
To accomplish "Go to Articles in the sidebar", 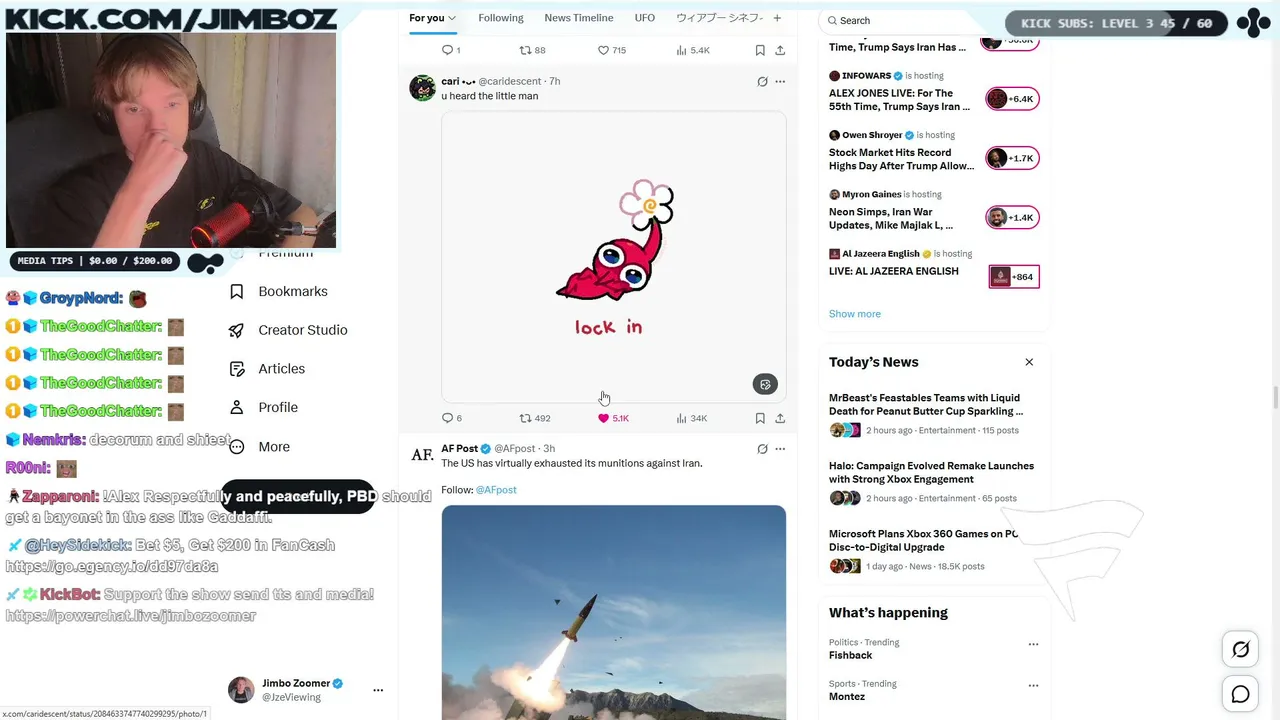I will click(266, 369).
